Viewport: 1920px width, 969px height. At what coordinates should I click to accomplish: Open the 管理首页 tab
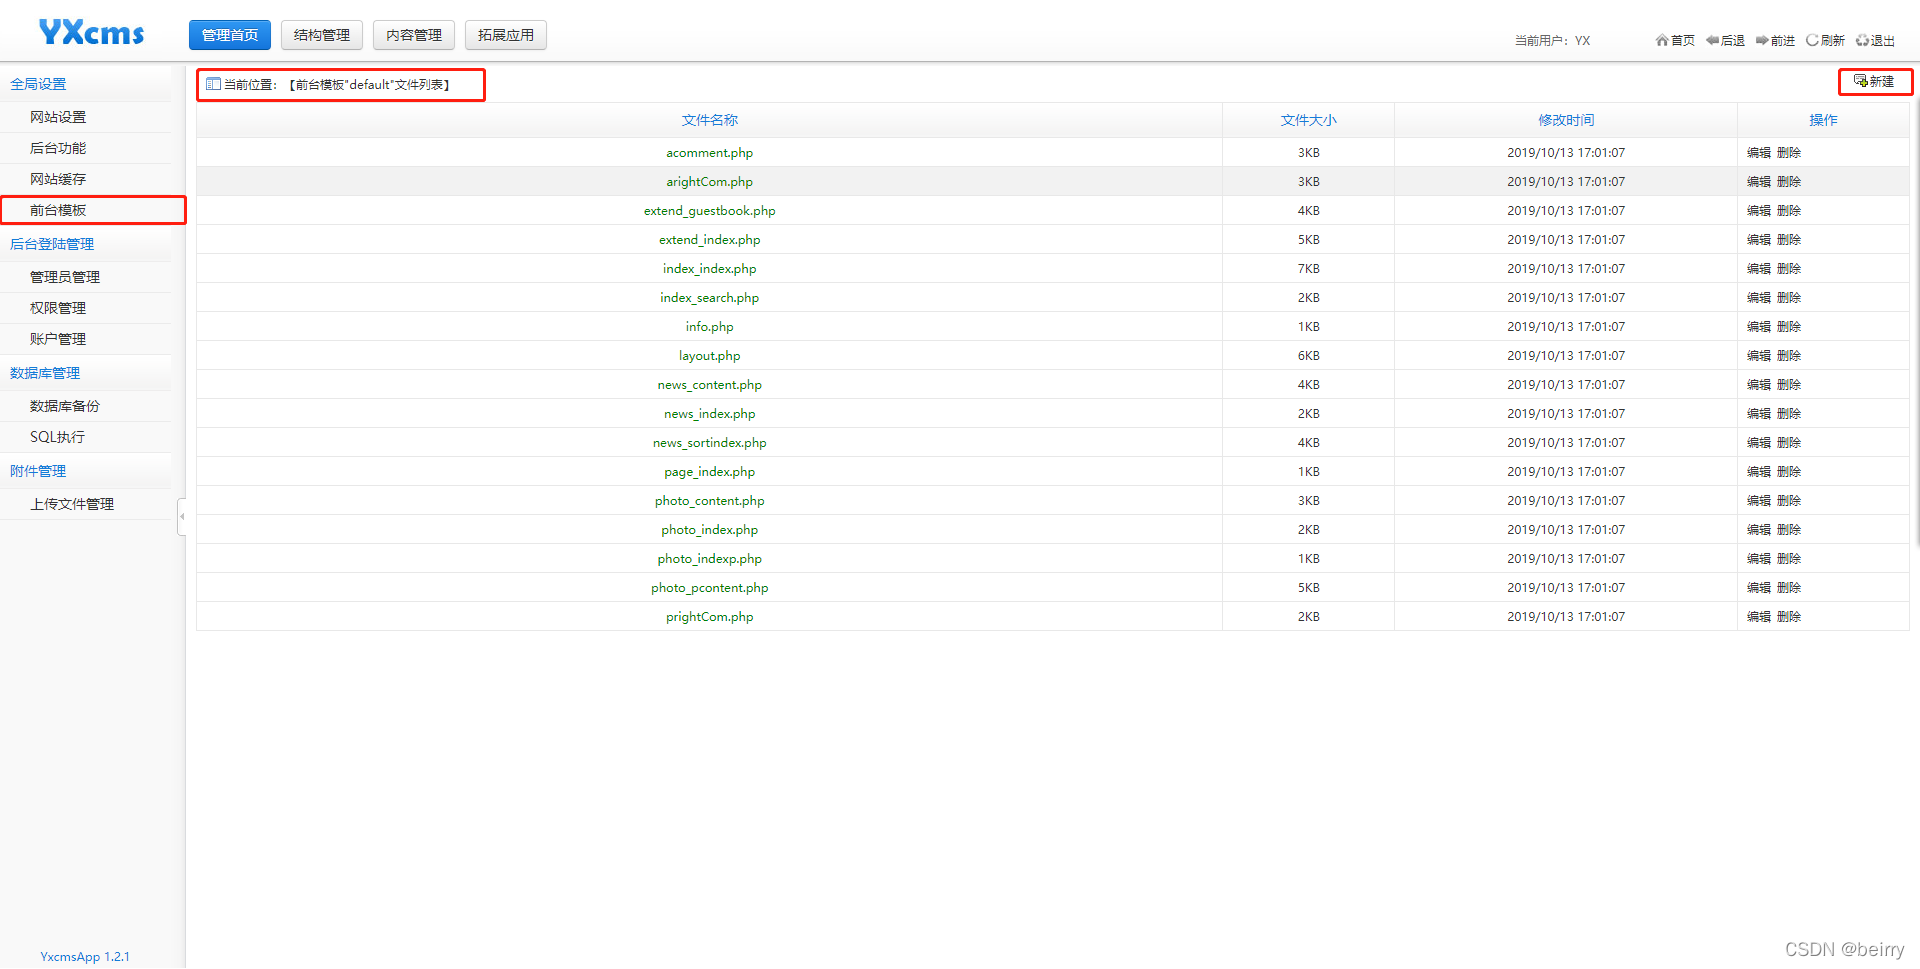230,35
